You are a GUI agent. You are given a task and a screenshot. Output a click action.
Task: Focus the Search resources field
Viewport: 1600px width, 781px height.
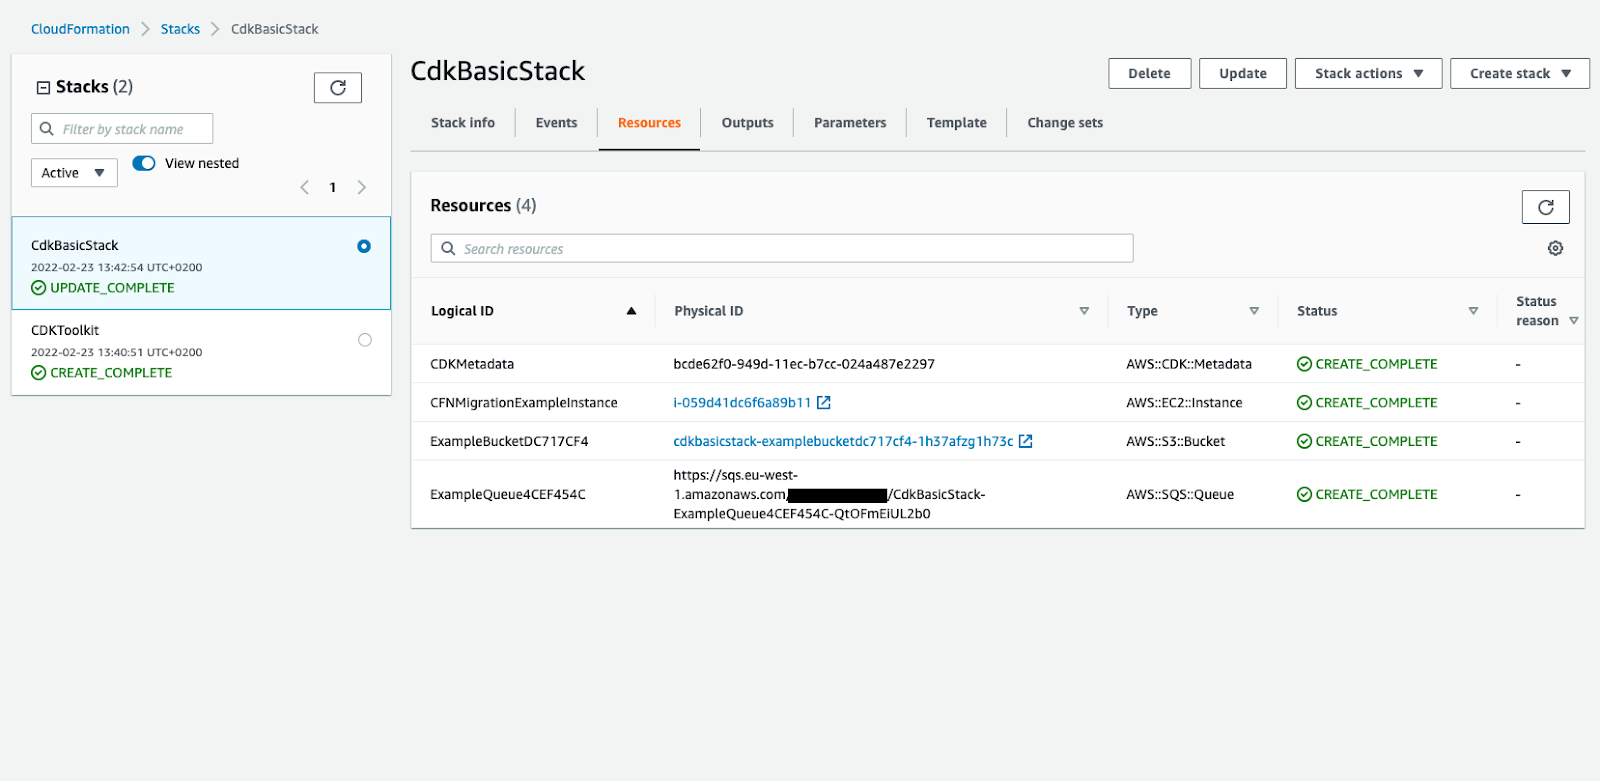(x=782, y=248)
